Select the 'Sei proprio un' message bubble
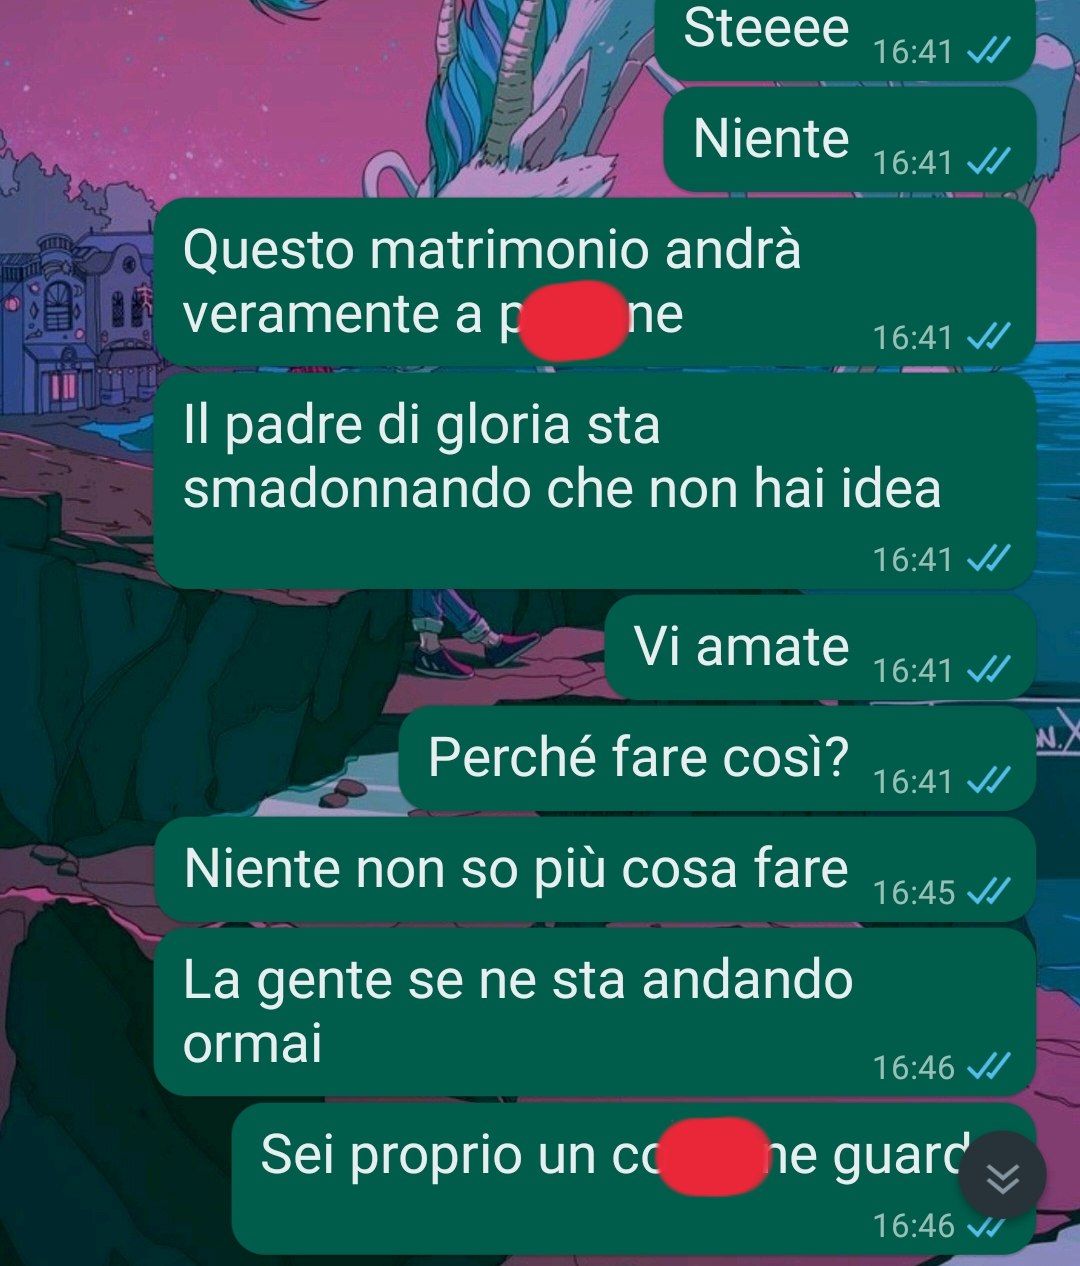Screen dimensions: 1080x1266 [633, 1179]
